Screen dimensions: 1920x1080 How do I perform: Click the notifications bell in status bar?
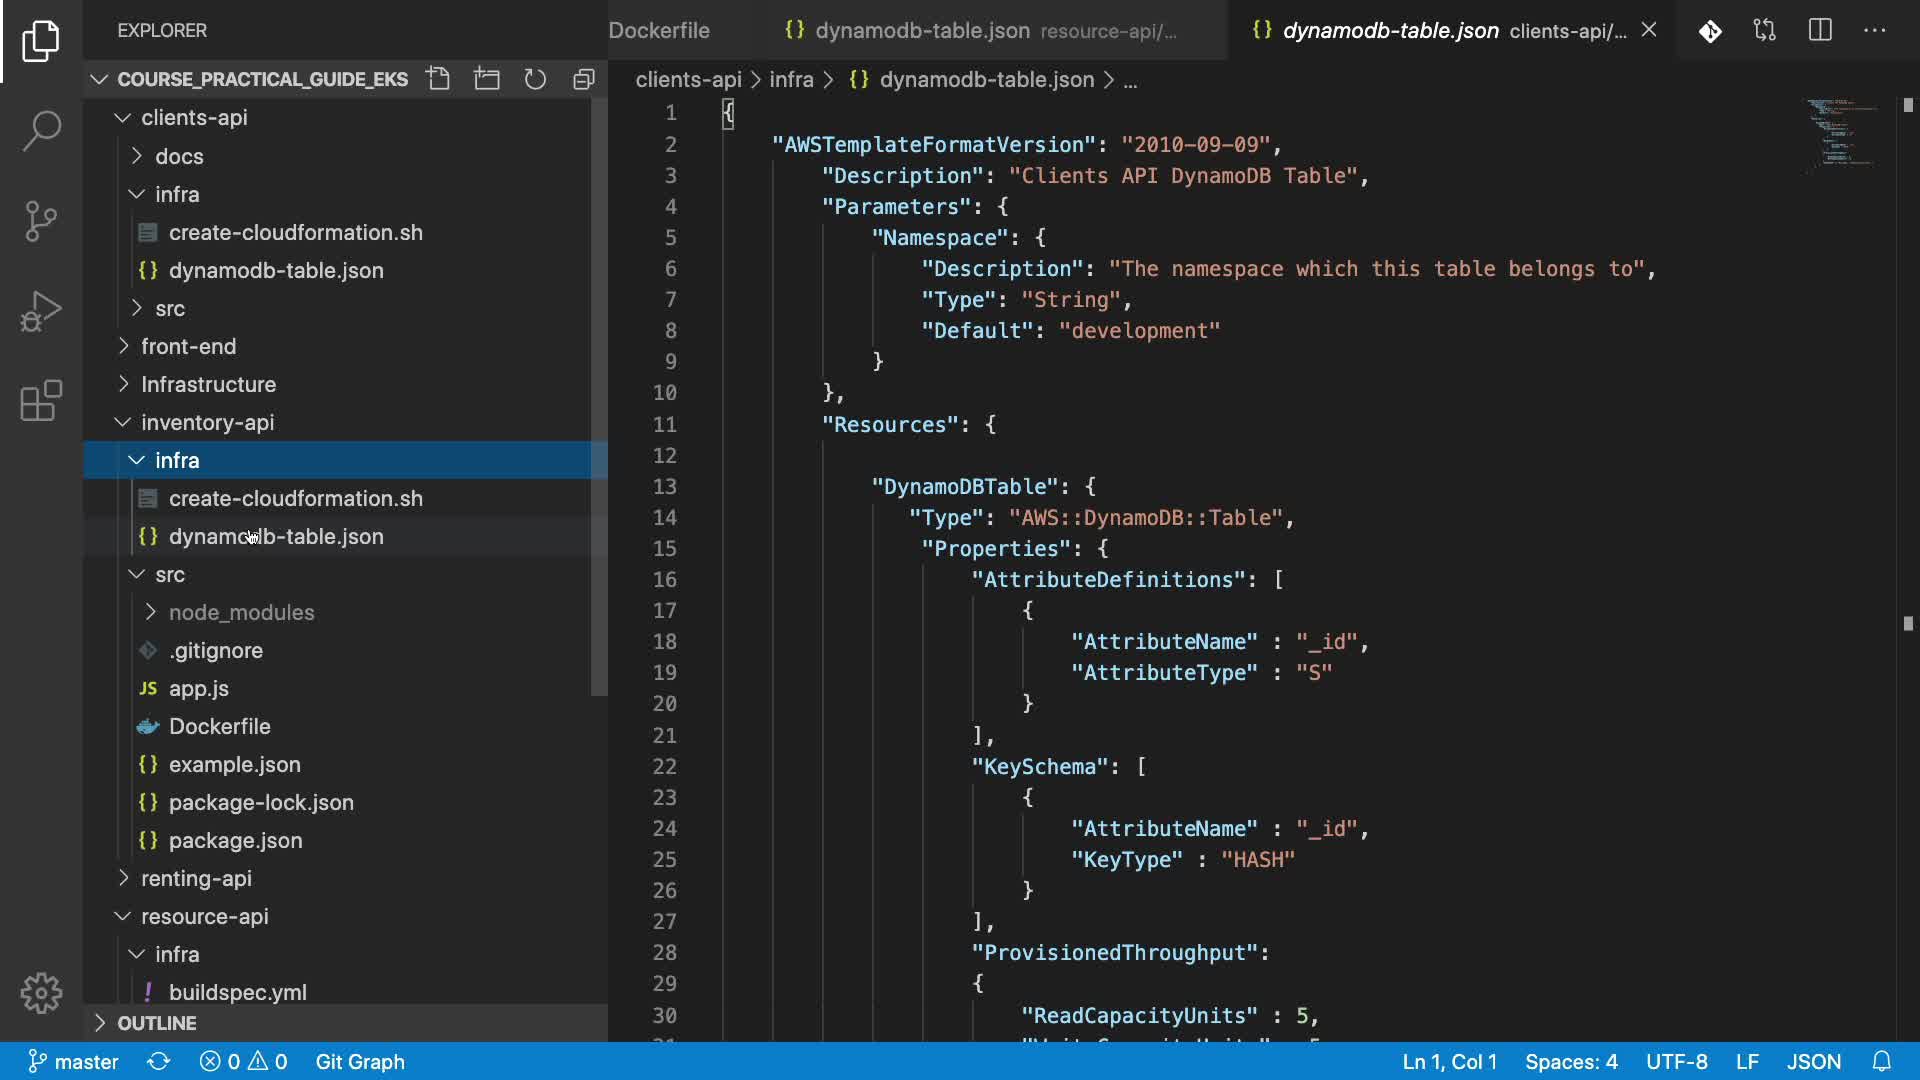pyautogui.click(x=1881, y=1061)
